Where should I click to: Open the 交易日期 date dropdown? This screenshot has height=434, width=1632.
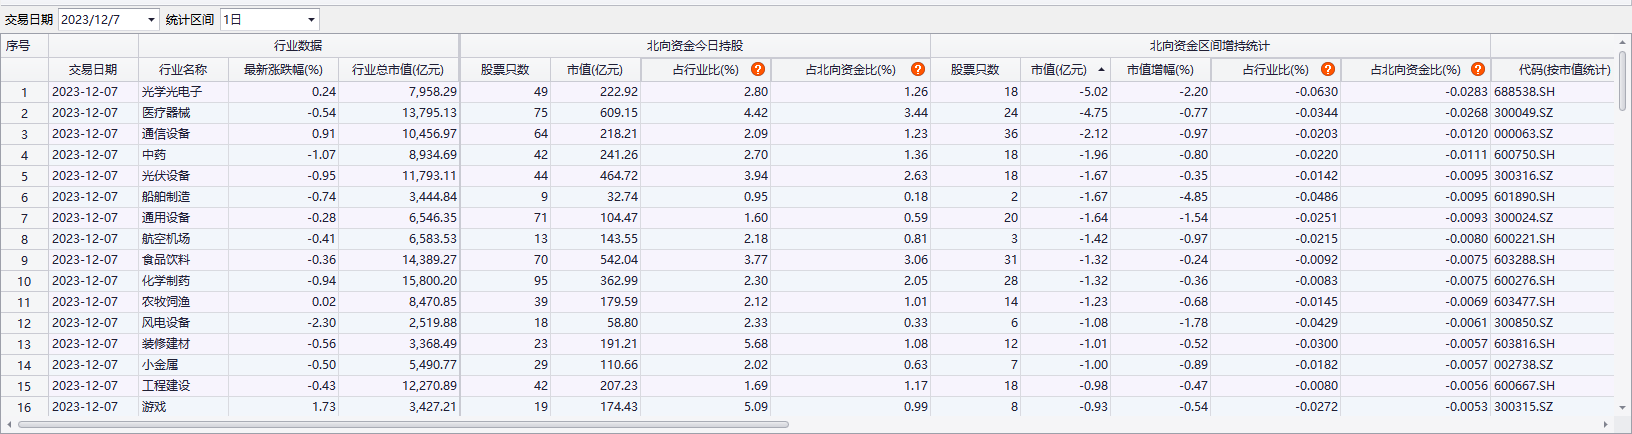point(151,20)
